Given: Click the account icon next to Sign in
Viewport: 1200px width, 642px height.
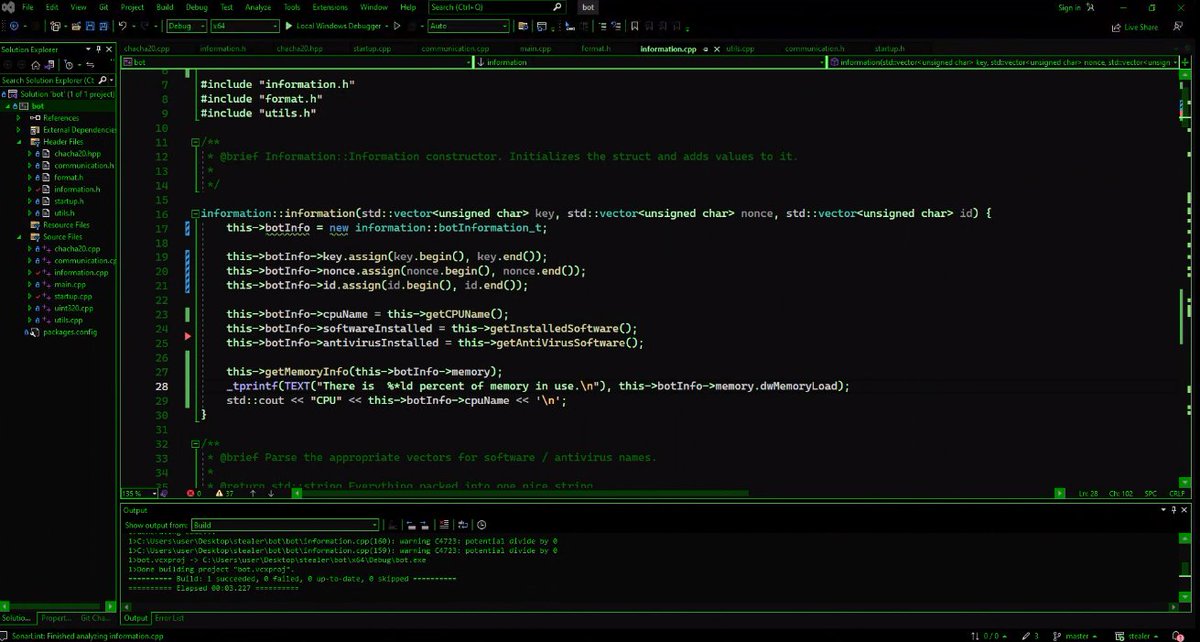Looking at the screenshot, I should [x=1091, y=8].
